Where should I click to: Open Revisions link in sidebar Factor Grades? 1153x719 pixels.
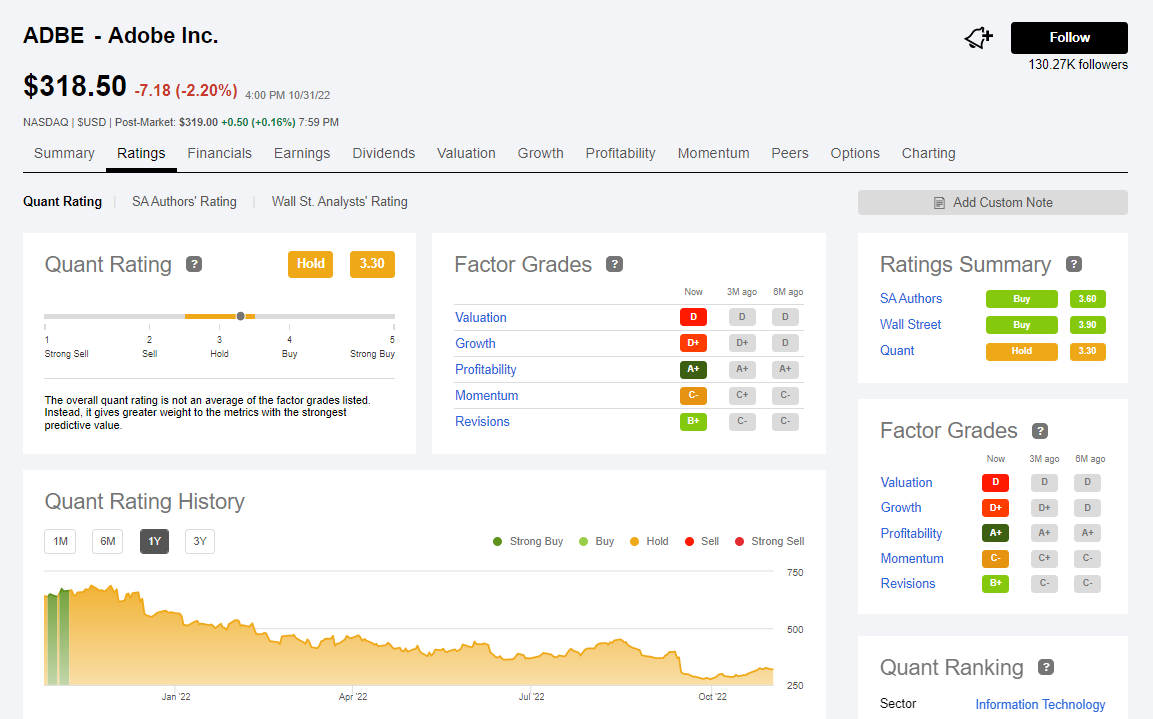click(908, 583)
